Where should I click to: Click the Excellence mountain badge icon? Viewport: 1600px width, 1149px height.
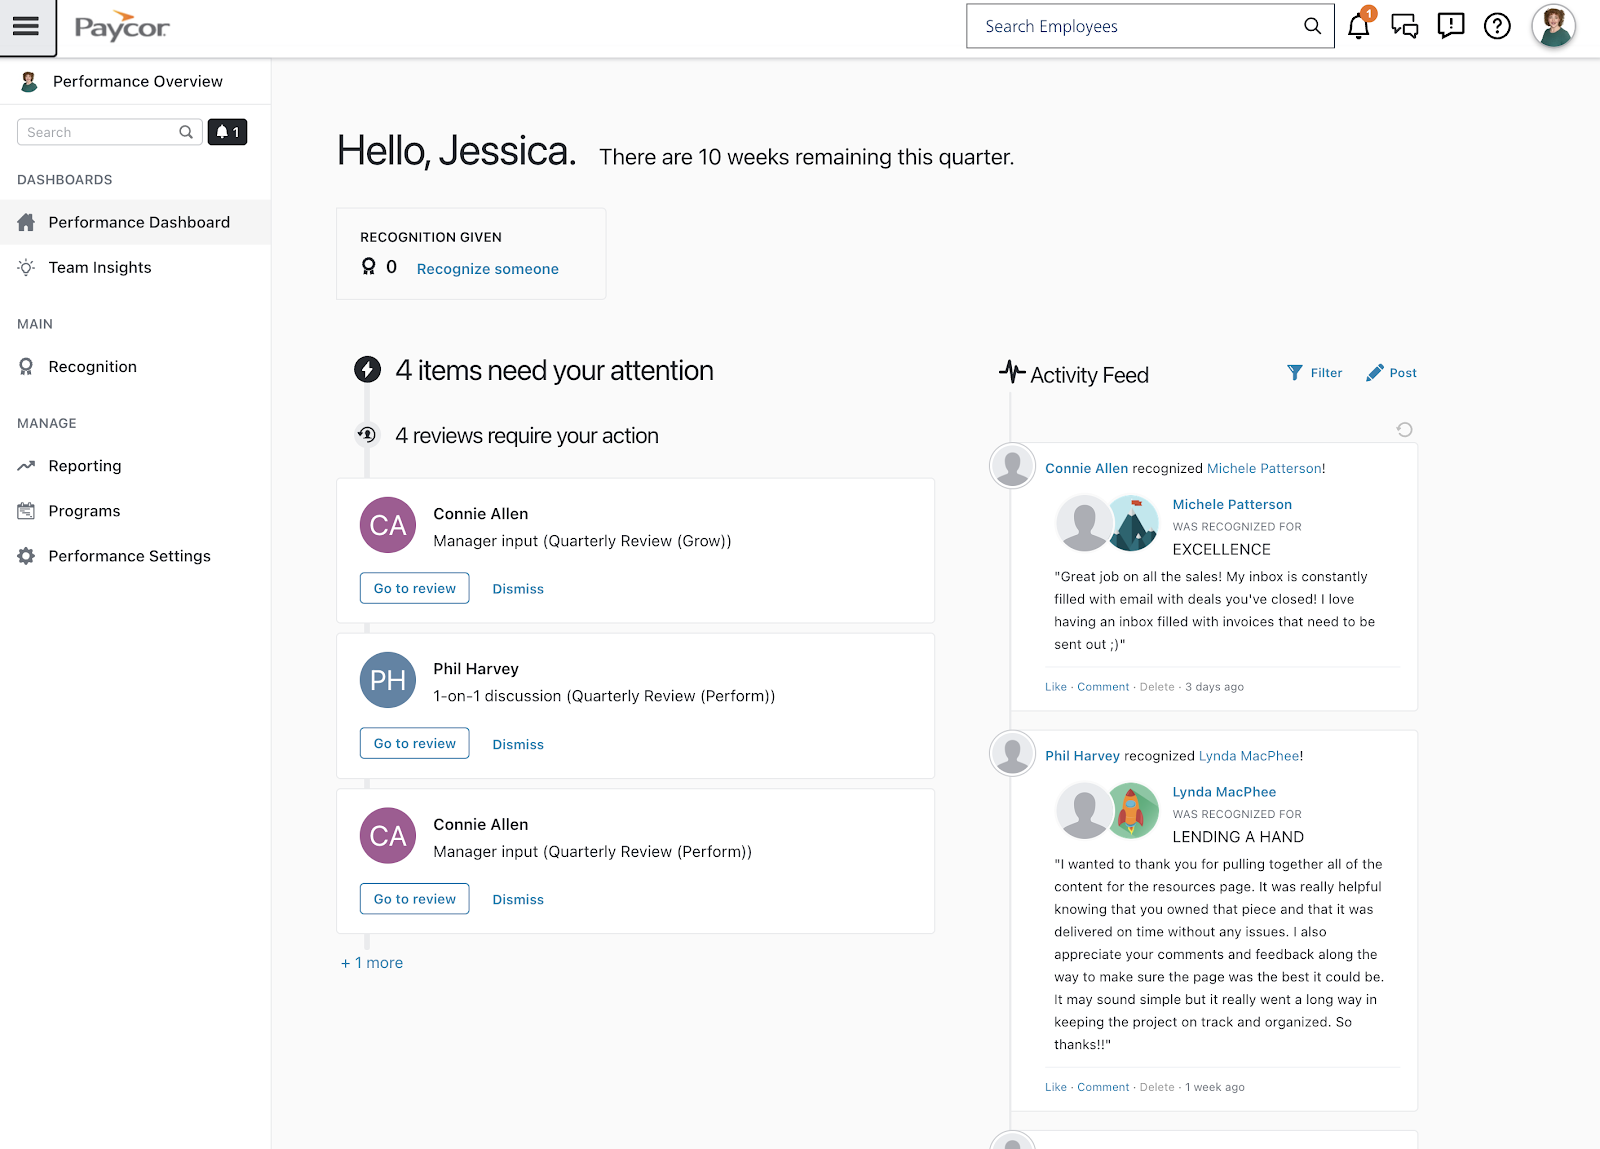pos(1133,523)
